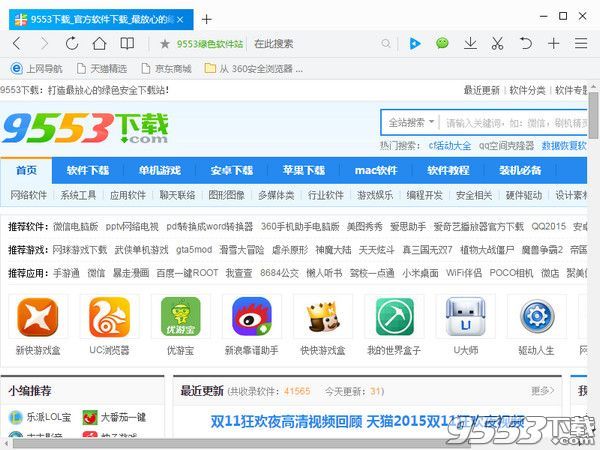The image size is (600, 450).
Task: Bookmark page with the star icon
Action: point(165,44)
